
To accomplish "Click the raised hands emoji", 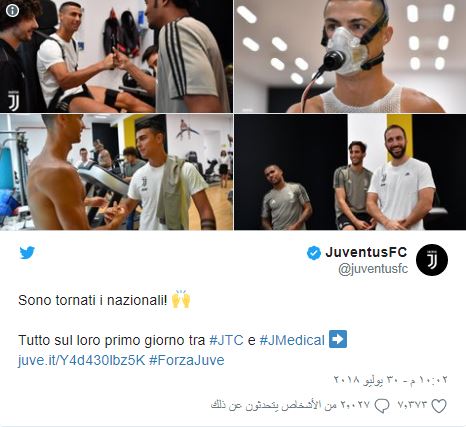I will 181,299.
